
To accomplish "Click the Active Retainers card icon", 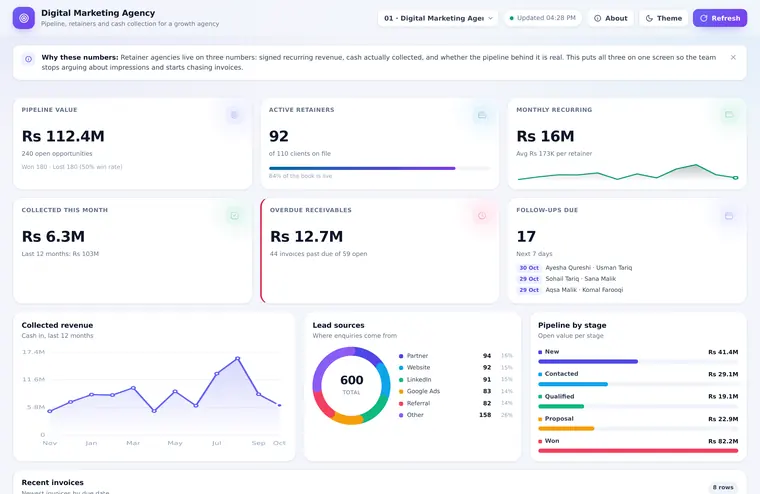I will (x=482, y=115).
